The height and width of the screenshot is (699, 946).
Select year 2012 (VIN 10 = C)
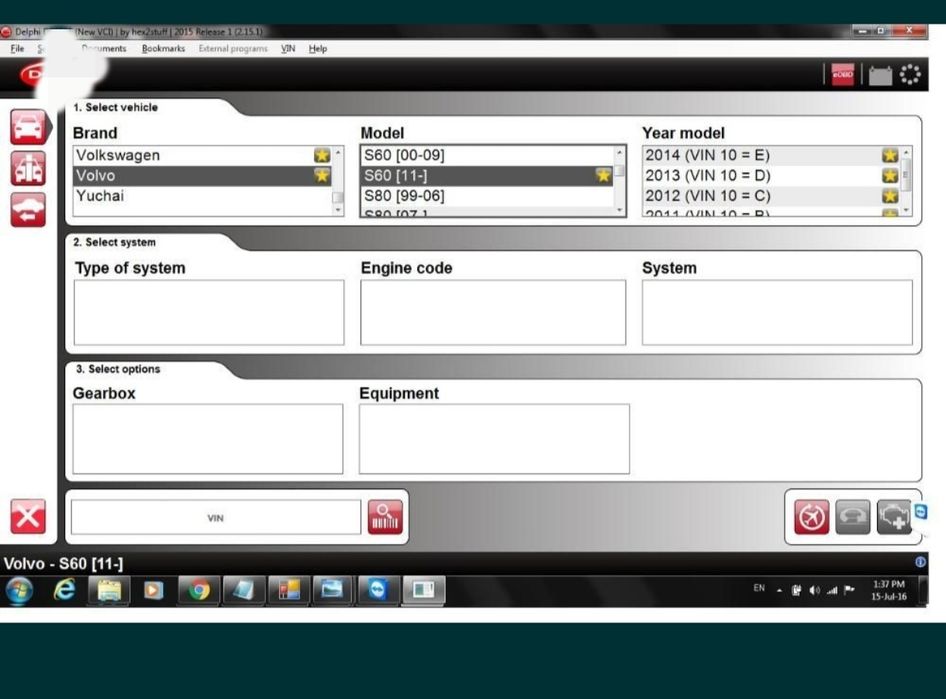pos(771,196)
